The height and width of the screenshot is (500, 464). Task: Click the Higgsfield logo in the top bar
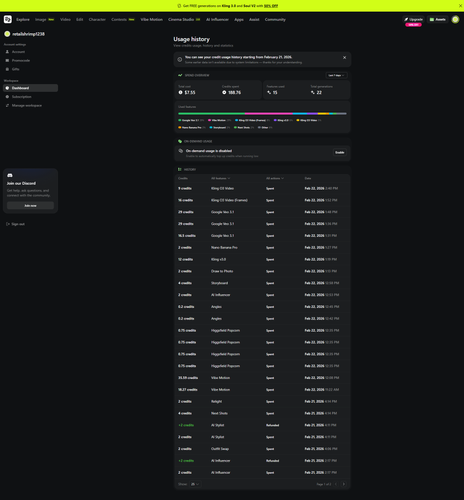point(8,19)
